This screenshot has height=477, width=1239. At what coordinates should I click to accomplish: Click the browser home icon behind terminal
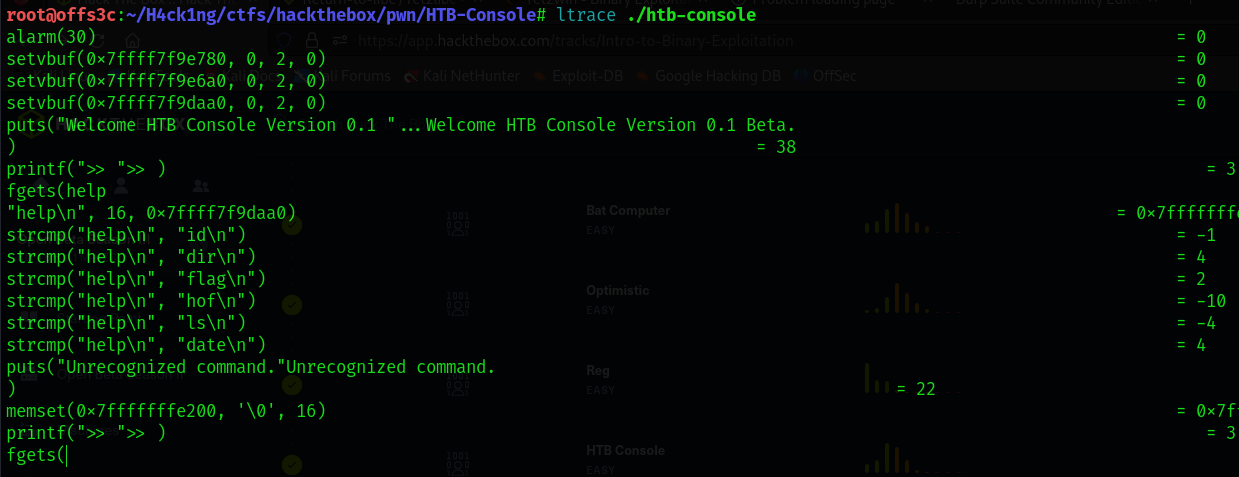(132, 40)
